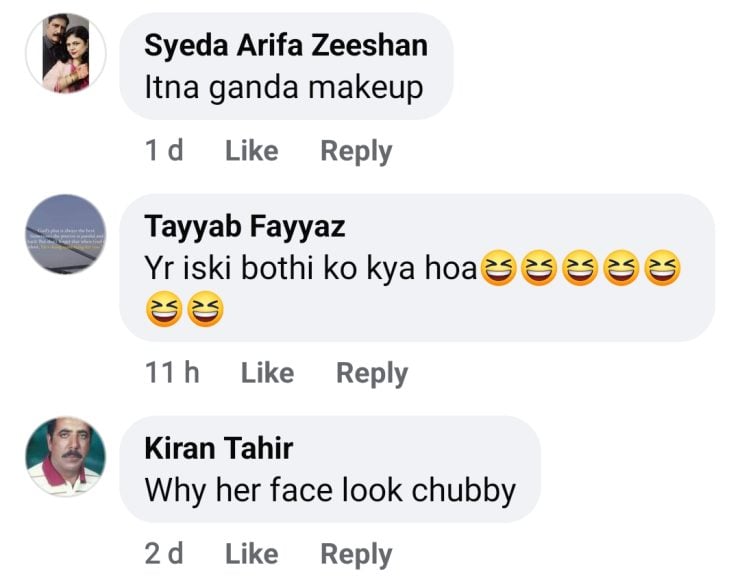This screenshot has width=740, height=576.
Task: Reply to Kiran Tahir's comment
Action: pos(356,554)
